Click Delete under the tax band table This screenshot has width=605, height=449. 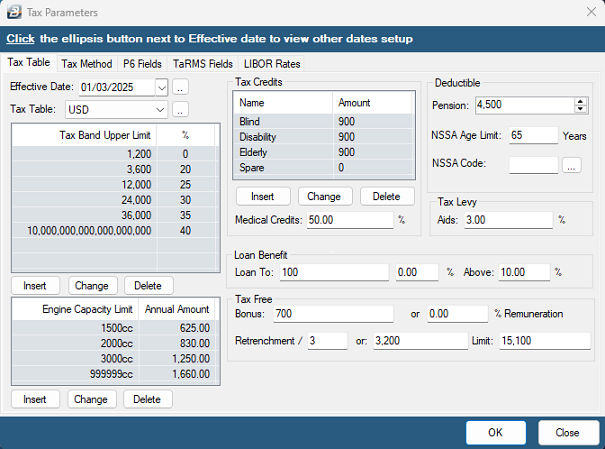pos(148,286)
